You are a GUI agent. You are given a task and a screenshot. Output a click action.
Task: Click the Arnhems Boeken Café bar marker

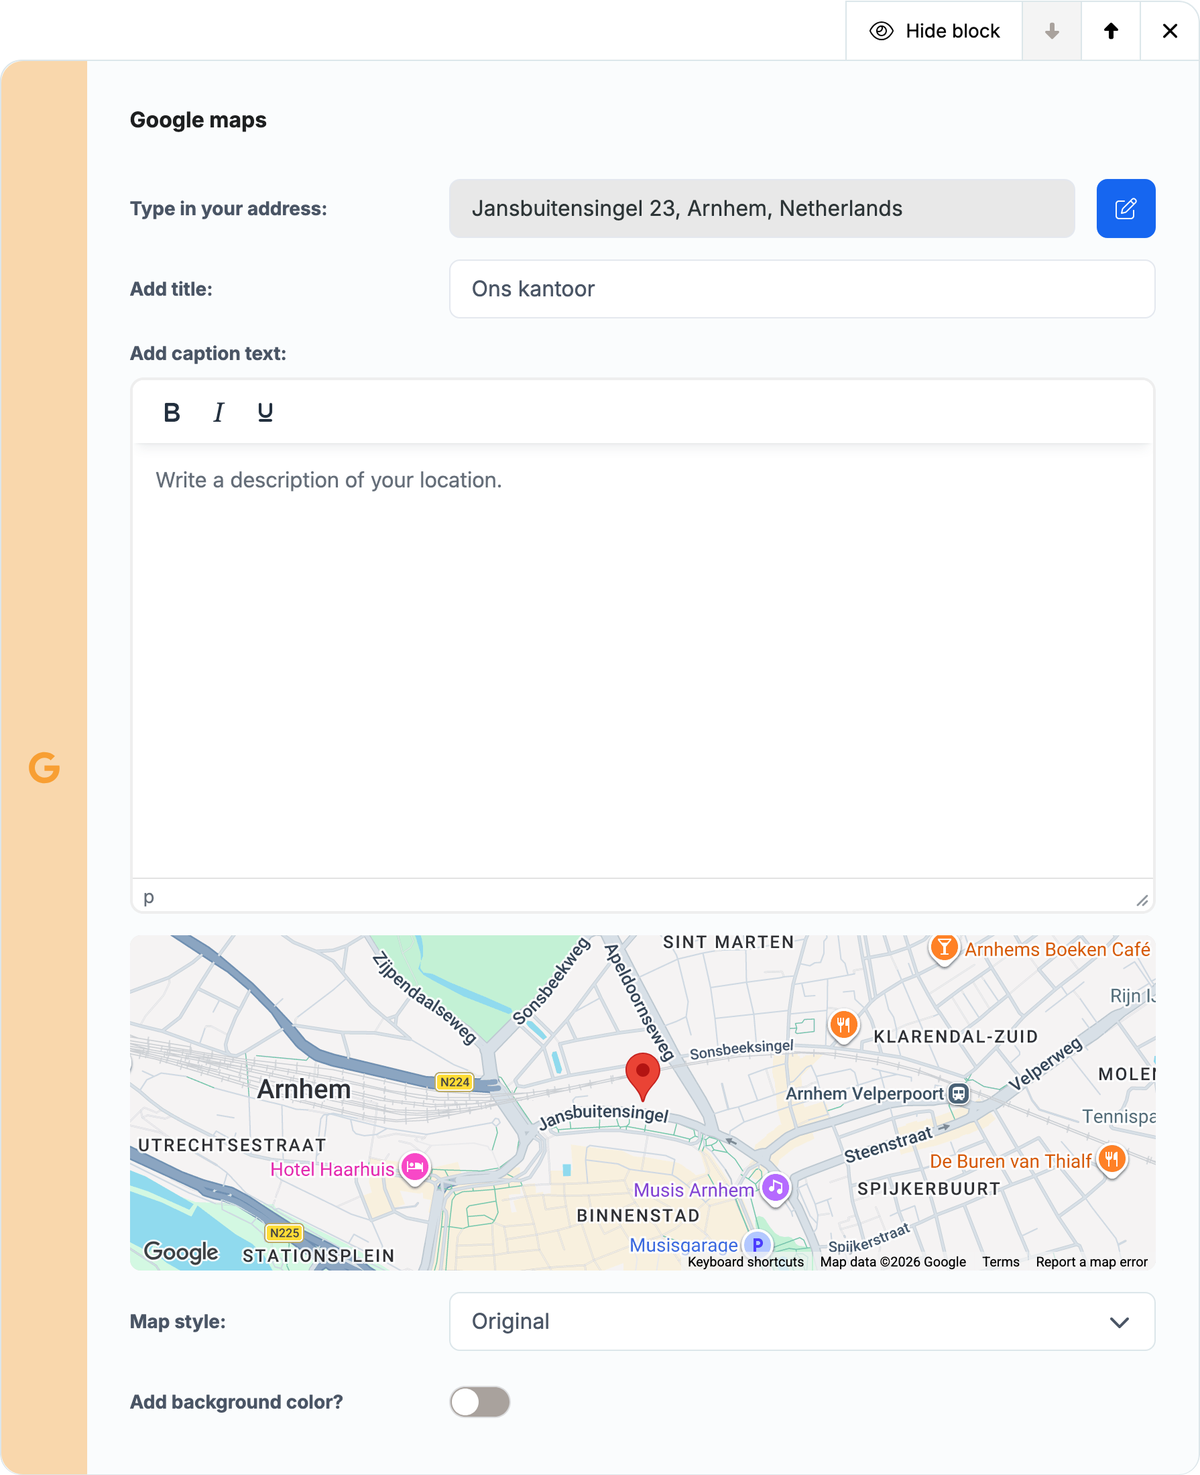944,947
